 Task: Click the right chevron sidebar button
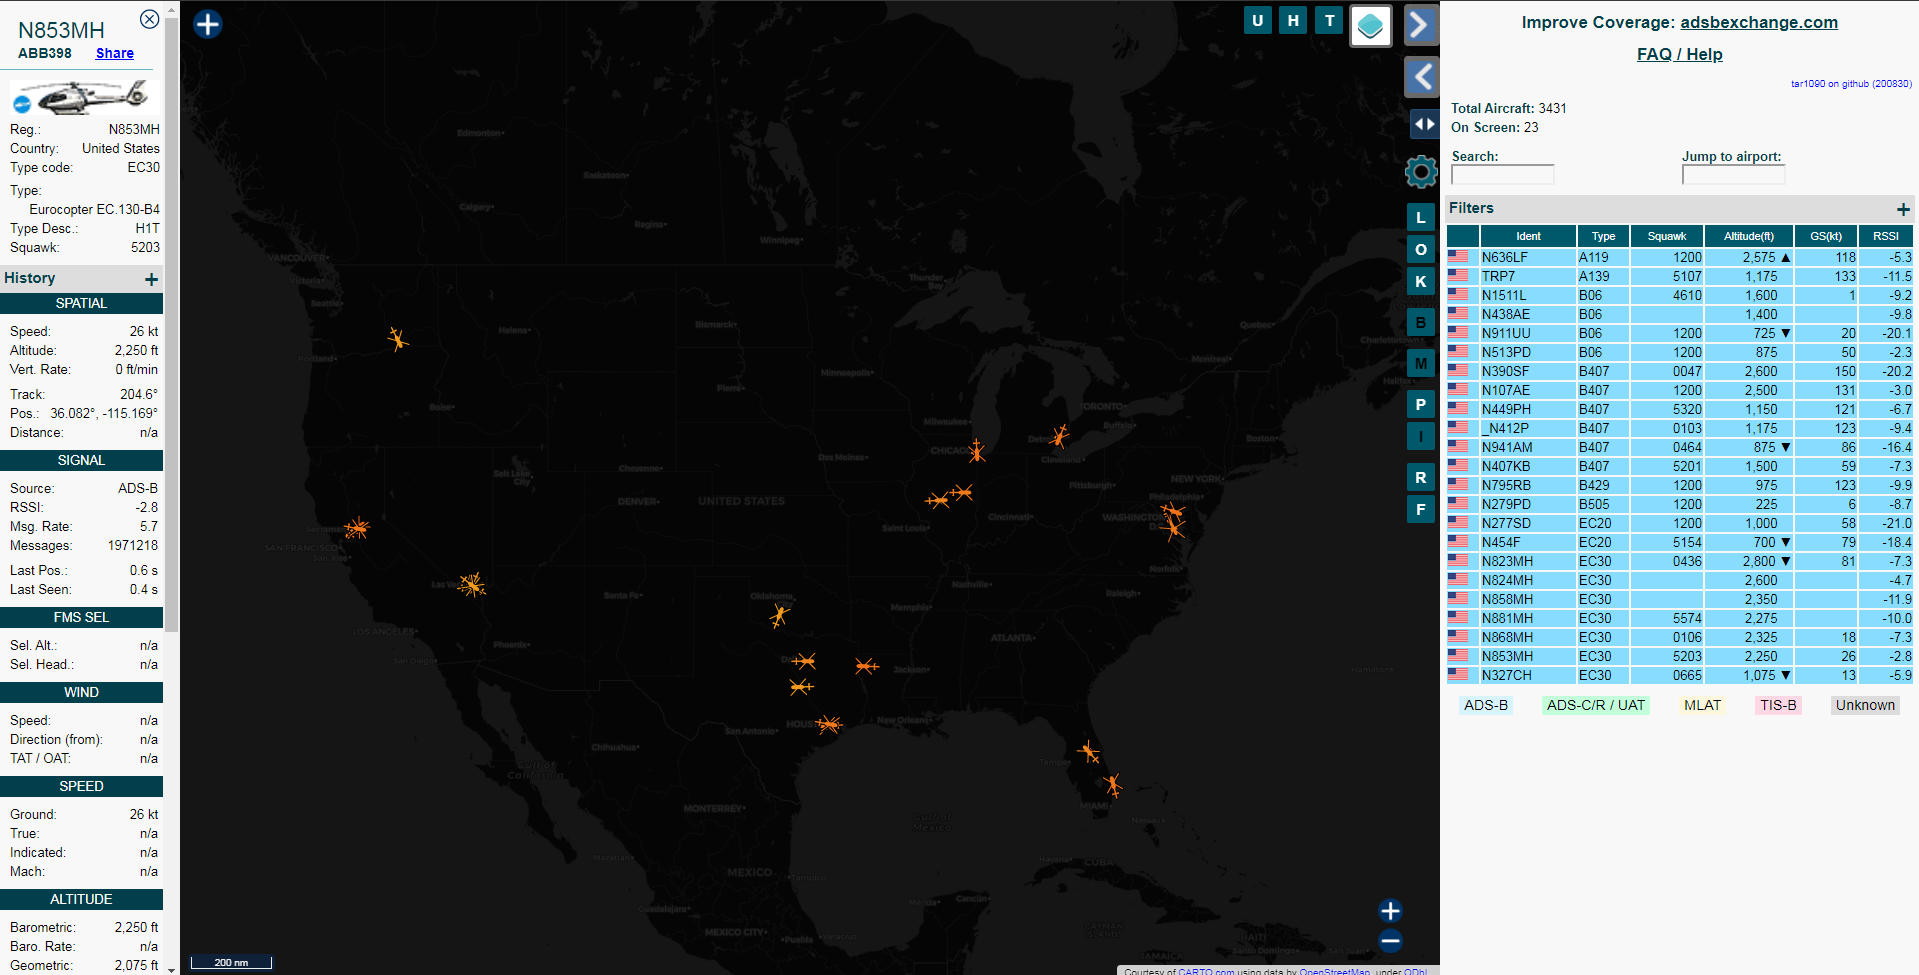[1421, 25]
